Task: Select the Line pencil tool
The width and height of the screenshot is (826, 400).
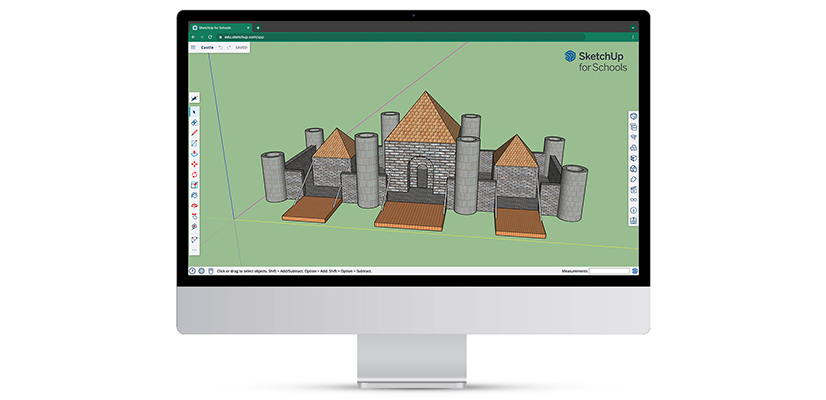Action: 194,132
